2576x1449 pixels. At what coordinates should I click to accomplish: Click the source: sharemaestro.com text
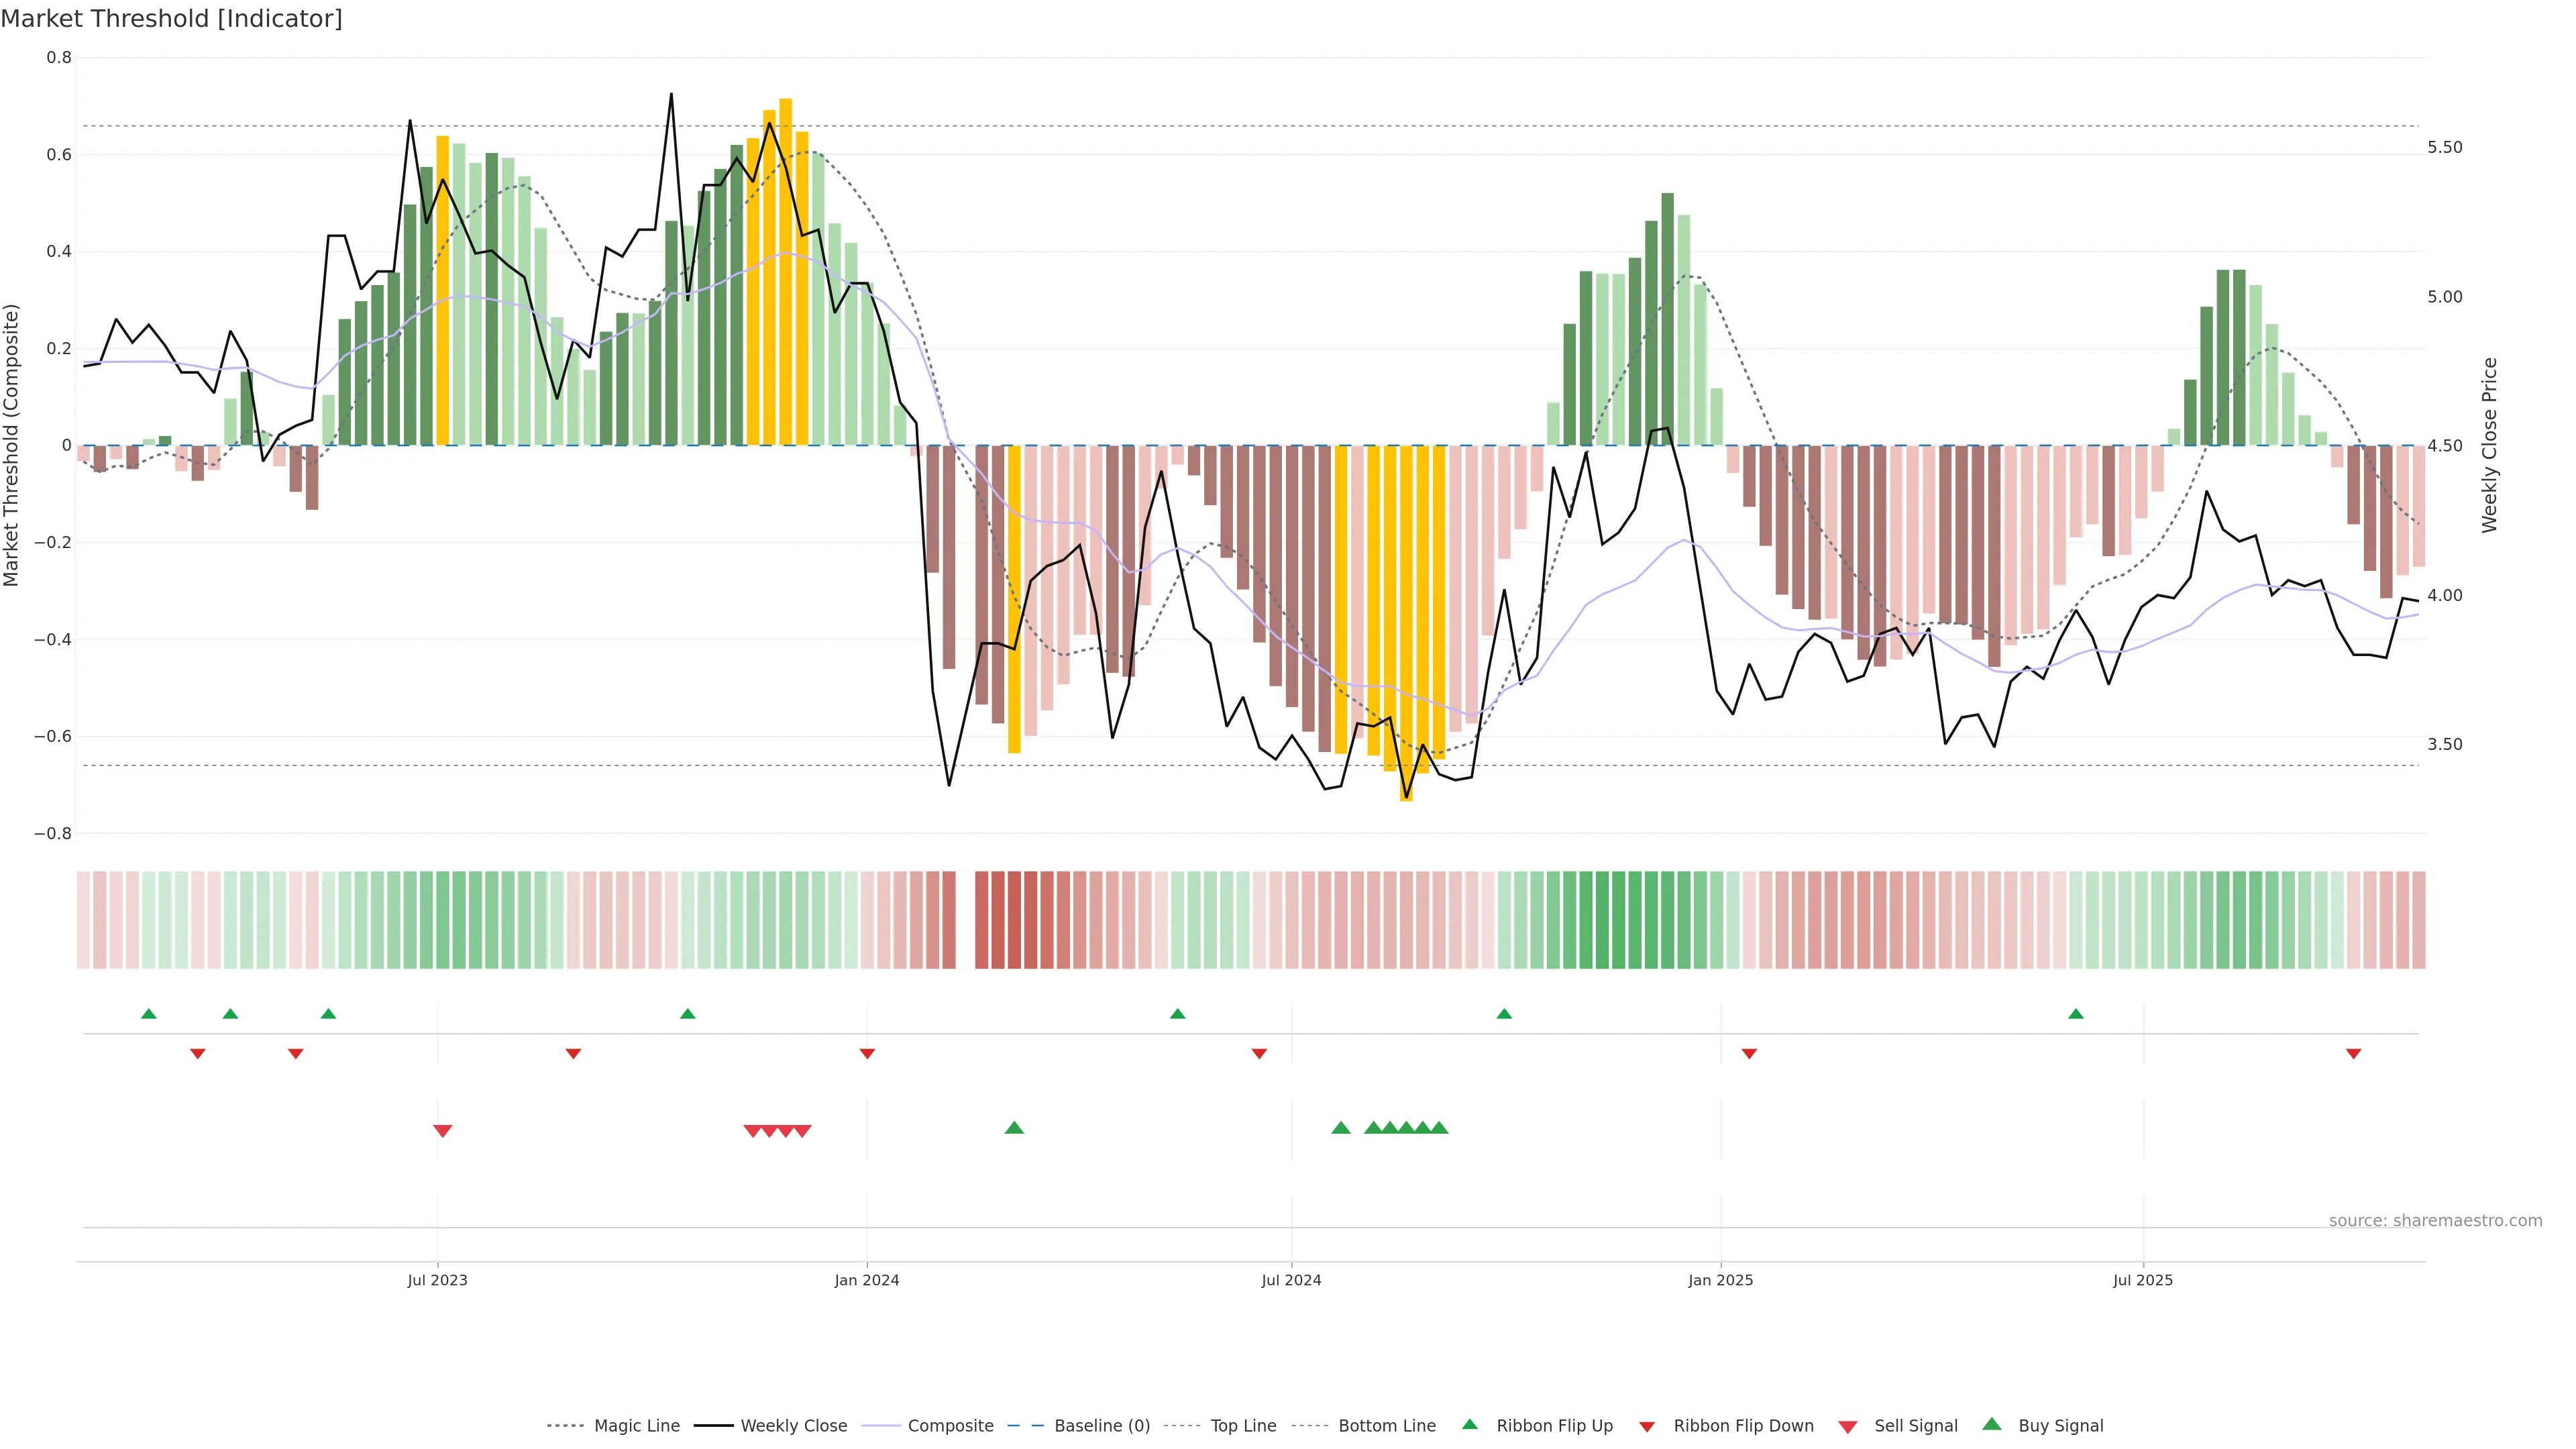click(x=2435, y=1221)
